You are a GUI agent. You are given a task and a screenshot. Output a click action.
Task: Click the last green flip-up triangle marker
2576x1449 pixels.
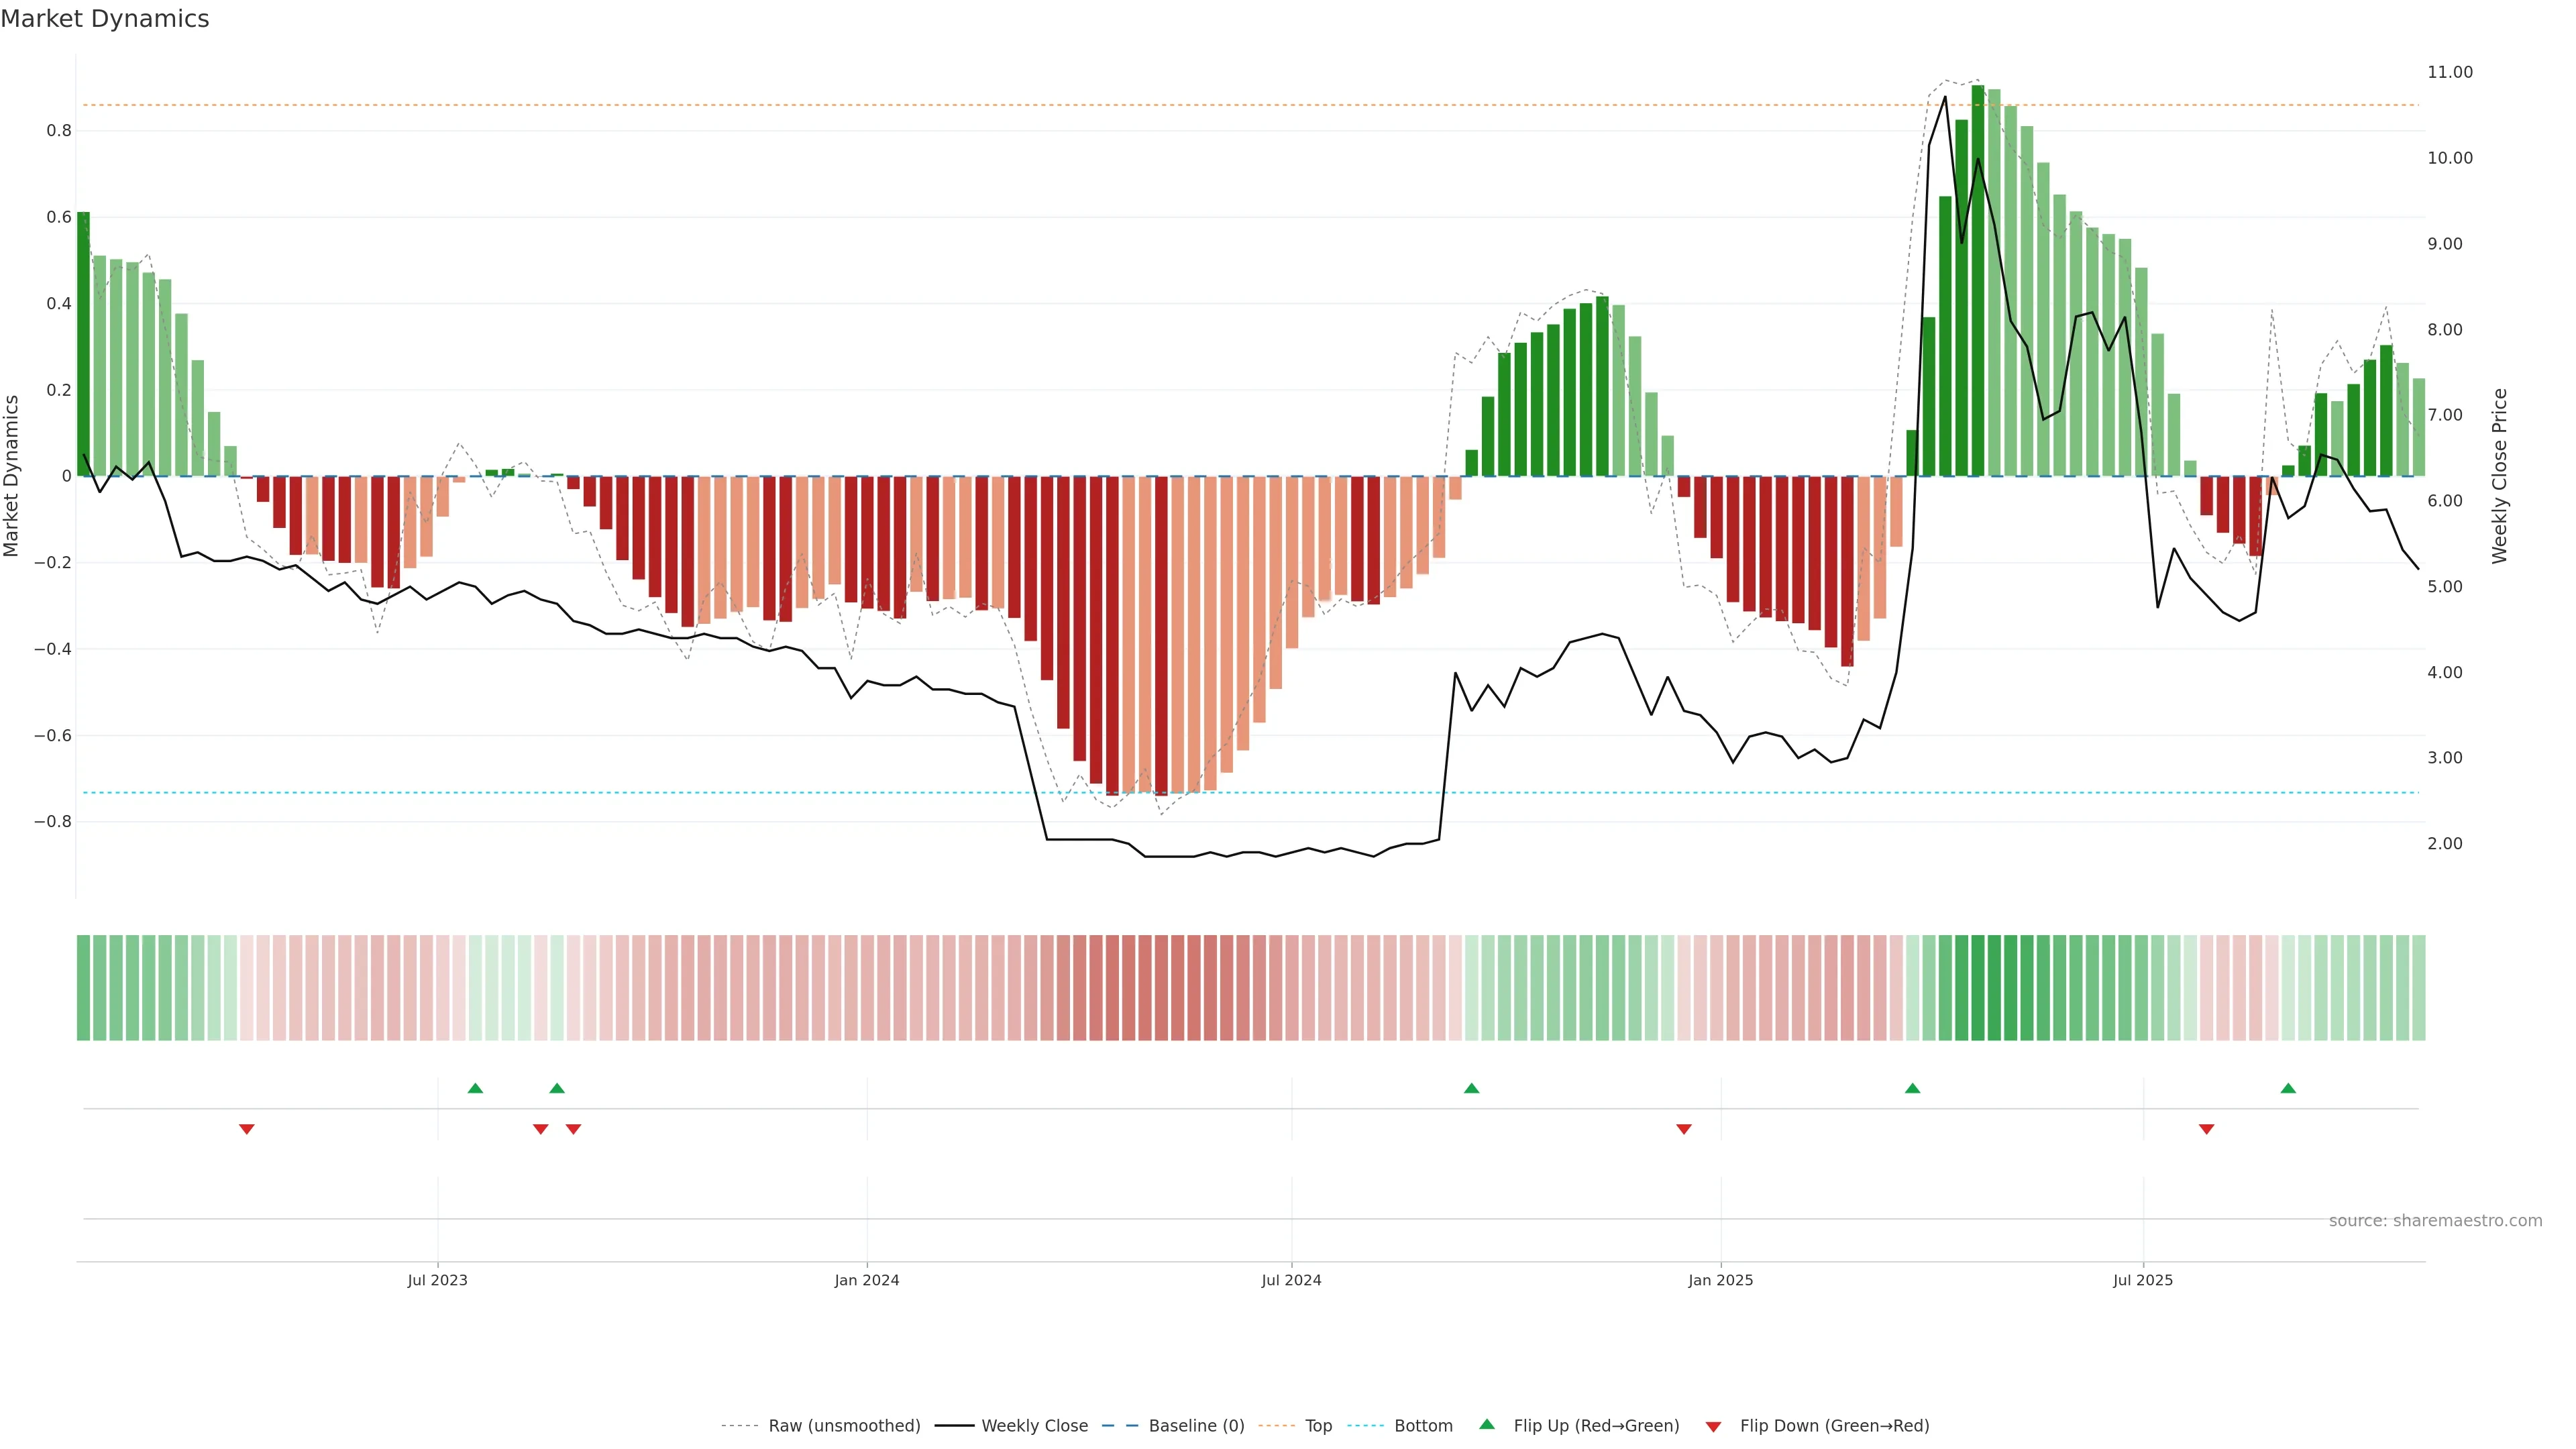pos(2288,1088)
